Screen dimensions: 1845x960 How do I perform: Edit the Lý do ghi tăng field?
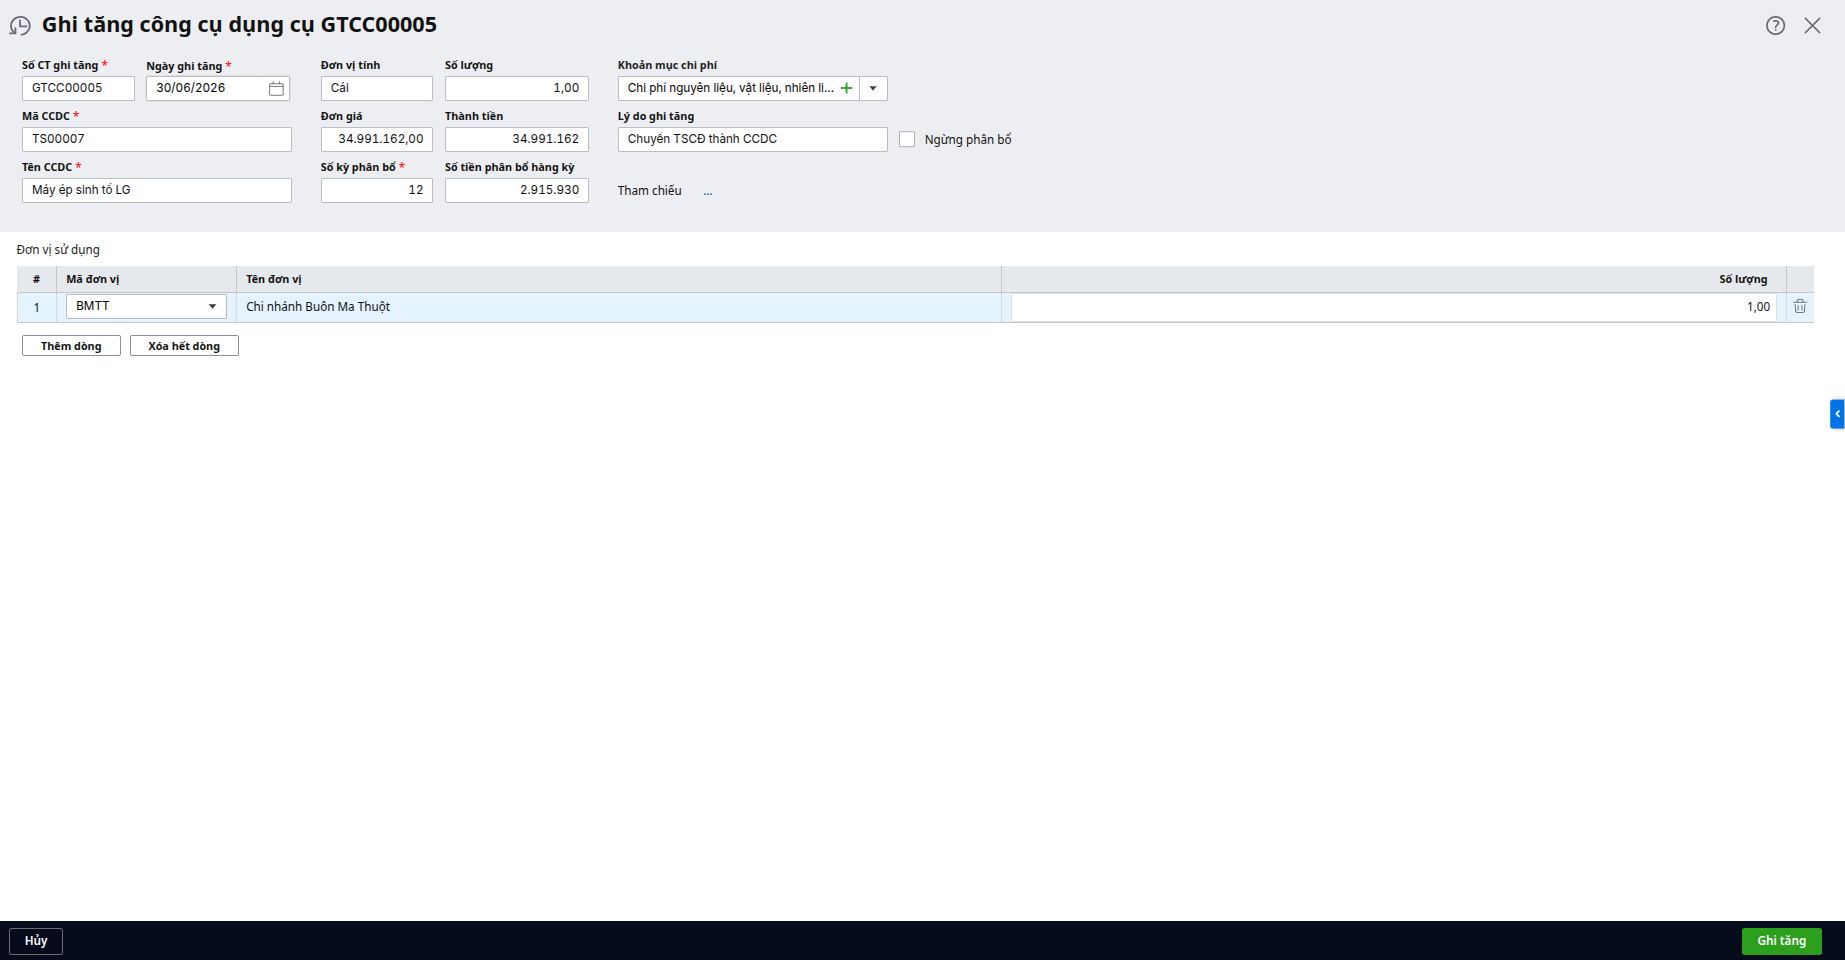pos(752,139)
